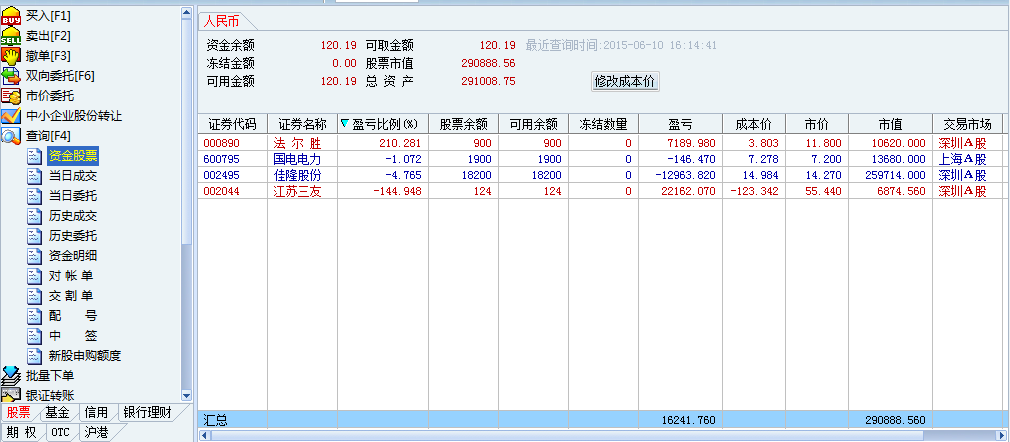
Task: Sort by 市值 column header
Action: pyautogui.click(x=890, y=124)
